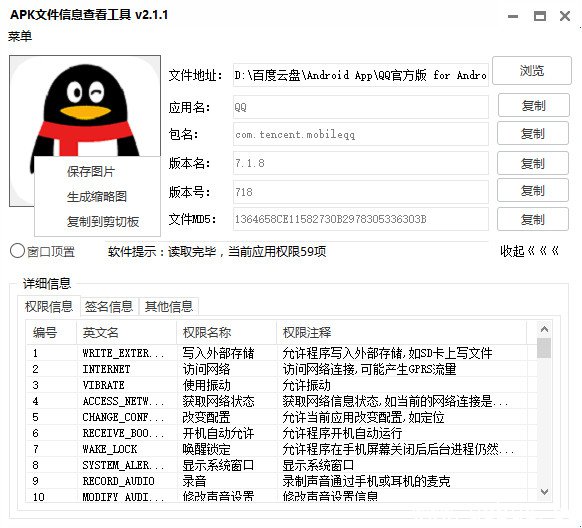The width and height of the screenshot is (582, 528).
Task: Click the scroll-down arrow of the permissions list
Action: [545, 492]
